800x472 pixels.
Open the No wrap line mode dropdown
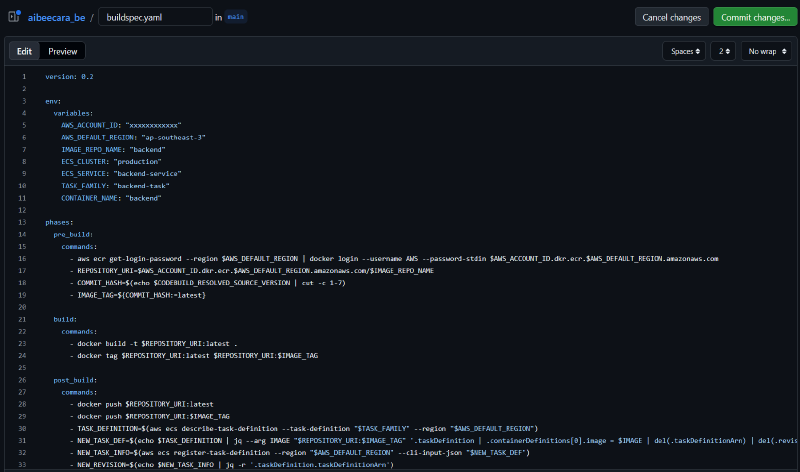click(766, 51)
